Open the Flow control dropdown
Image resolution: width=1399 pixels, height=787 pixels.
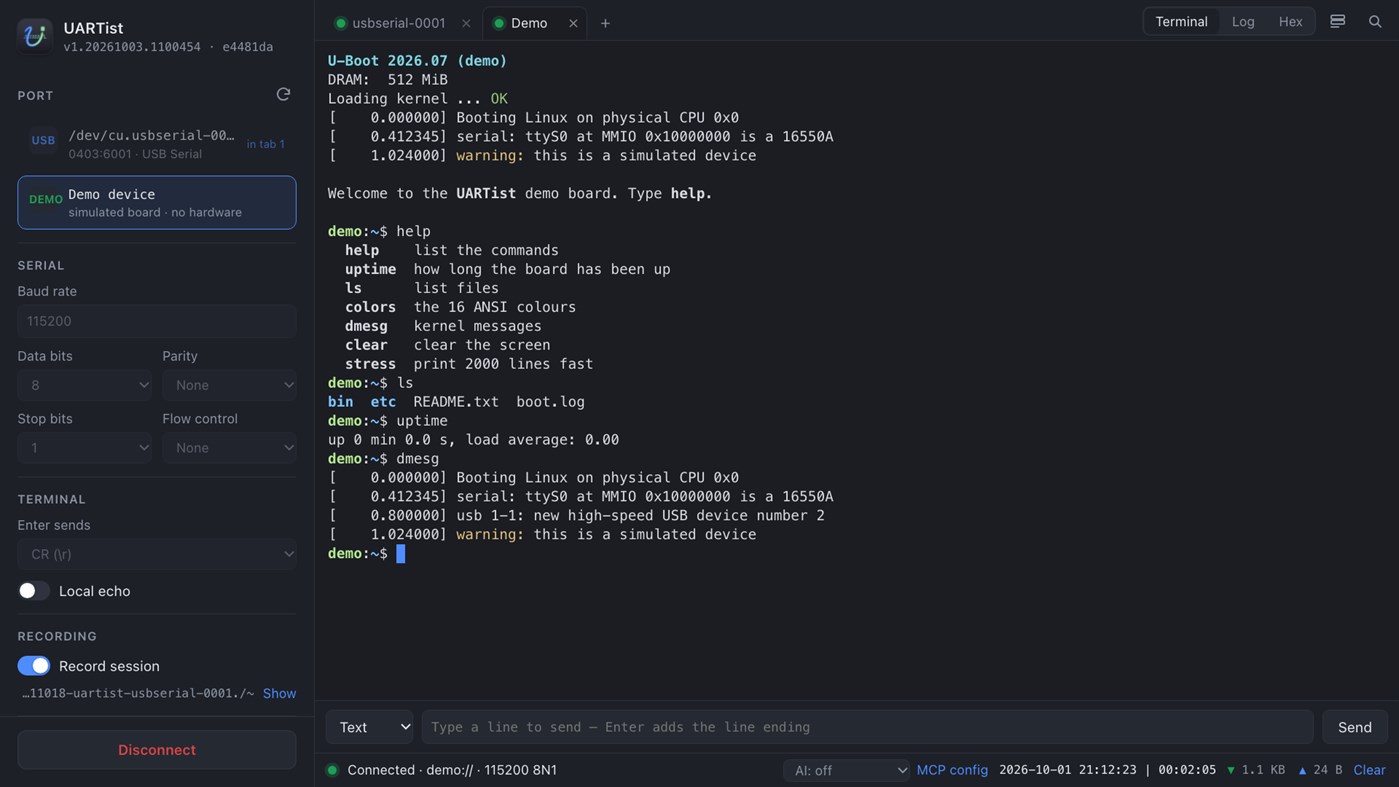point(229,447)
